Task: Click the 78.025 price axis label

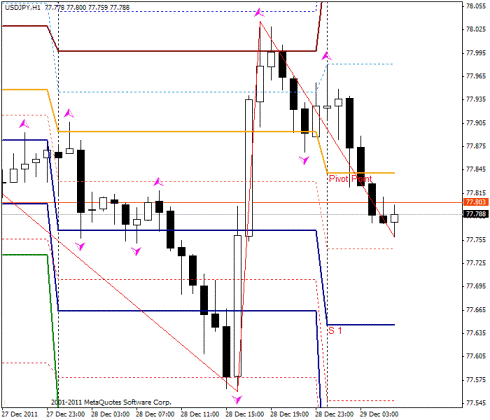Action: [476, 29]
